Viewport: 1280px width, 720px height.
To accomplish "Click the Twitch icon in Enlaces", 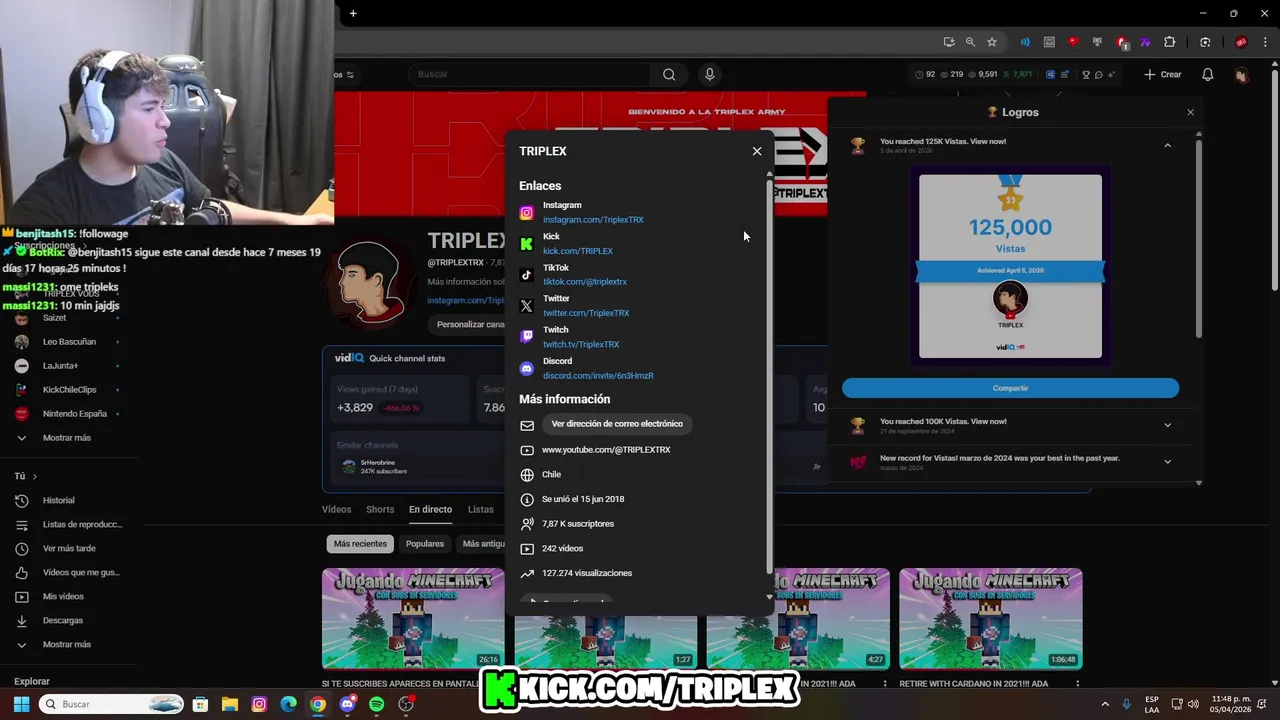I will pyautogui.click(x=527, y=337).
